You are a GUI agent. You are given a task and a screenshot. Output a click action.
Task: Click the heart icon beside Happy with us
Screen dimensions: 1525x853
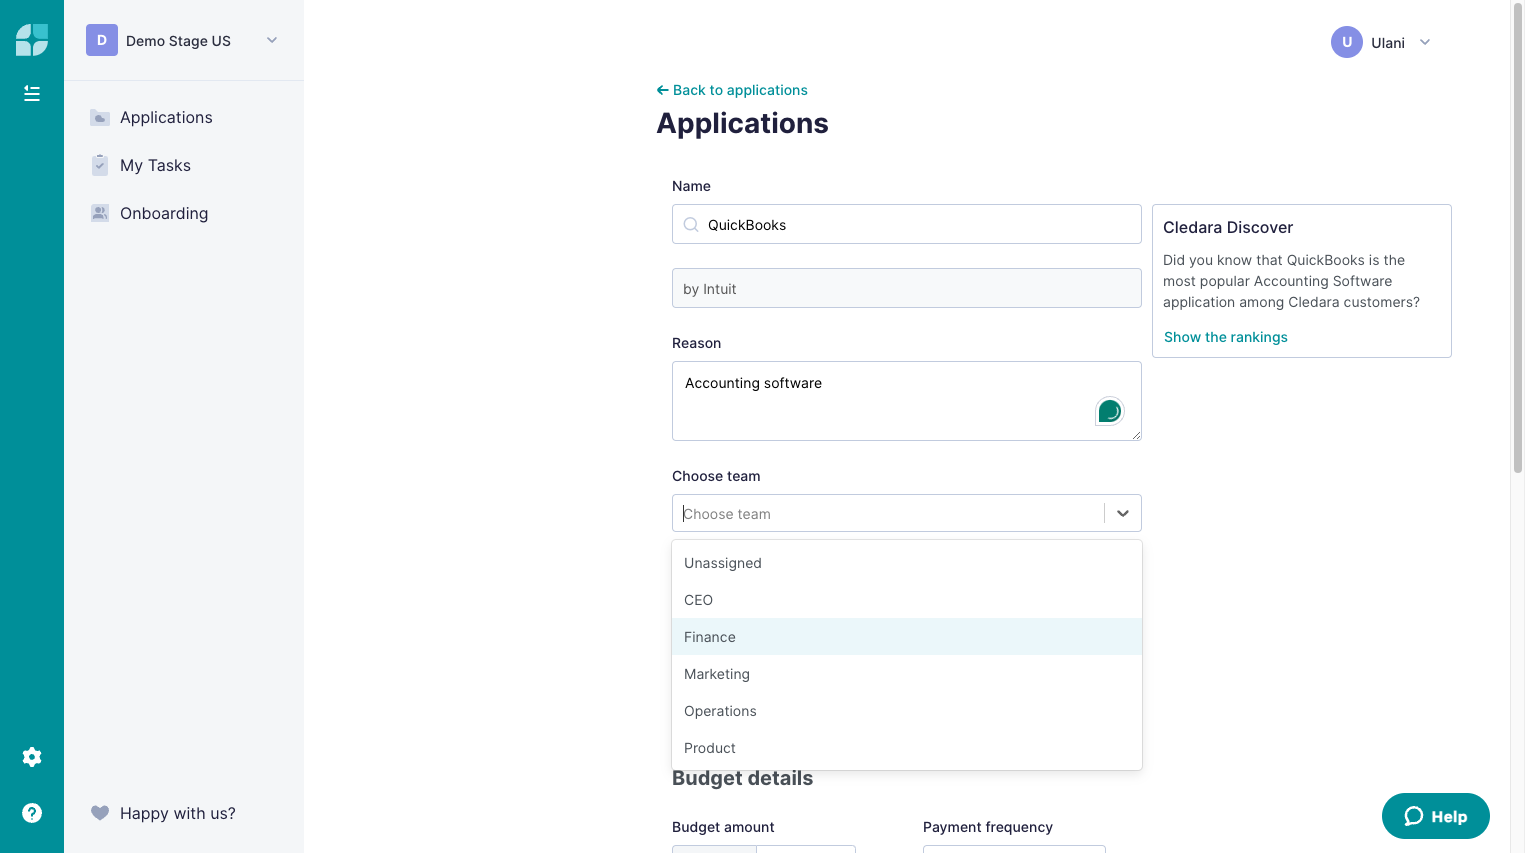pyautogui.click(x=100, y=813)
